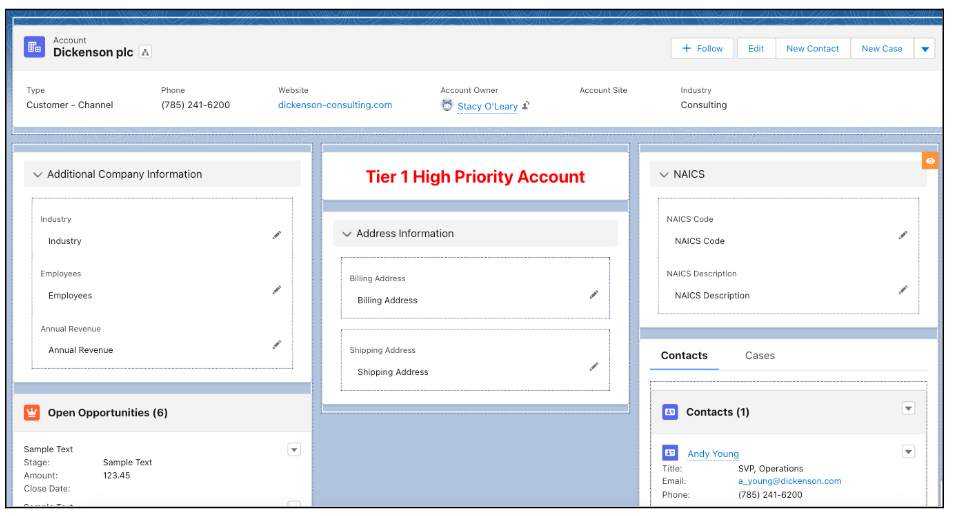Collapse the Additional Company Information section

[38, 174]
